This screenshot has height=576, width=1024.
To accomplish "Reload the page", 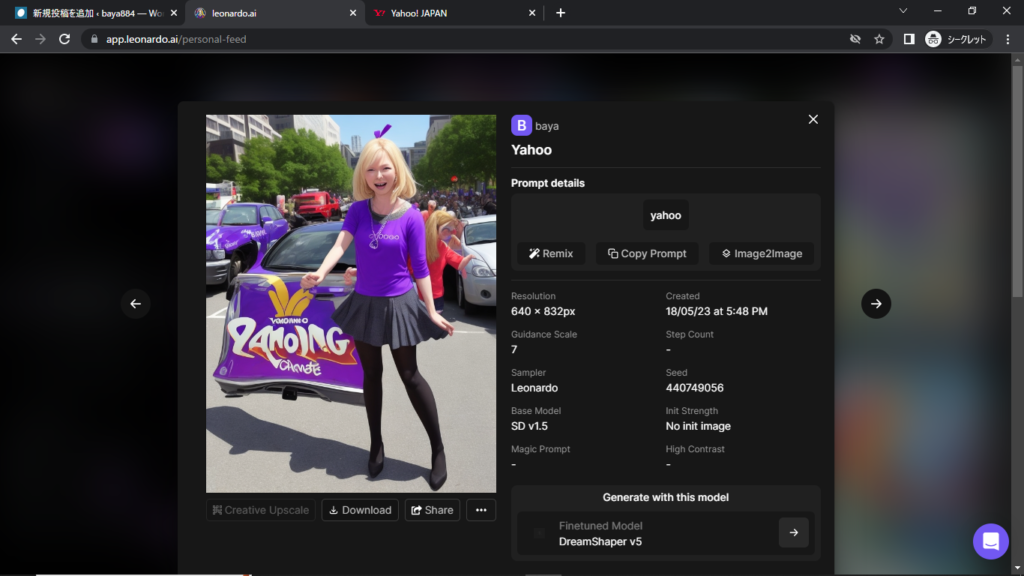I will tap(65, 39).
